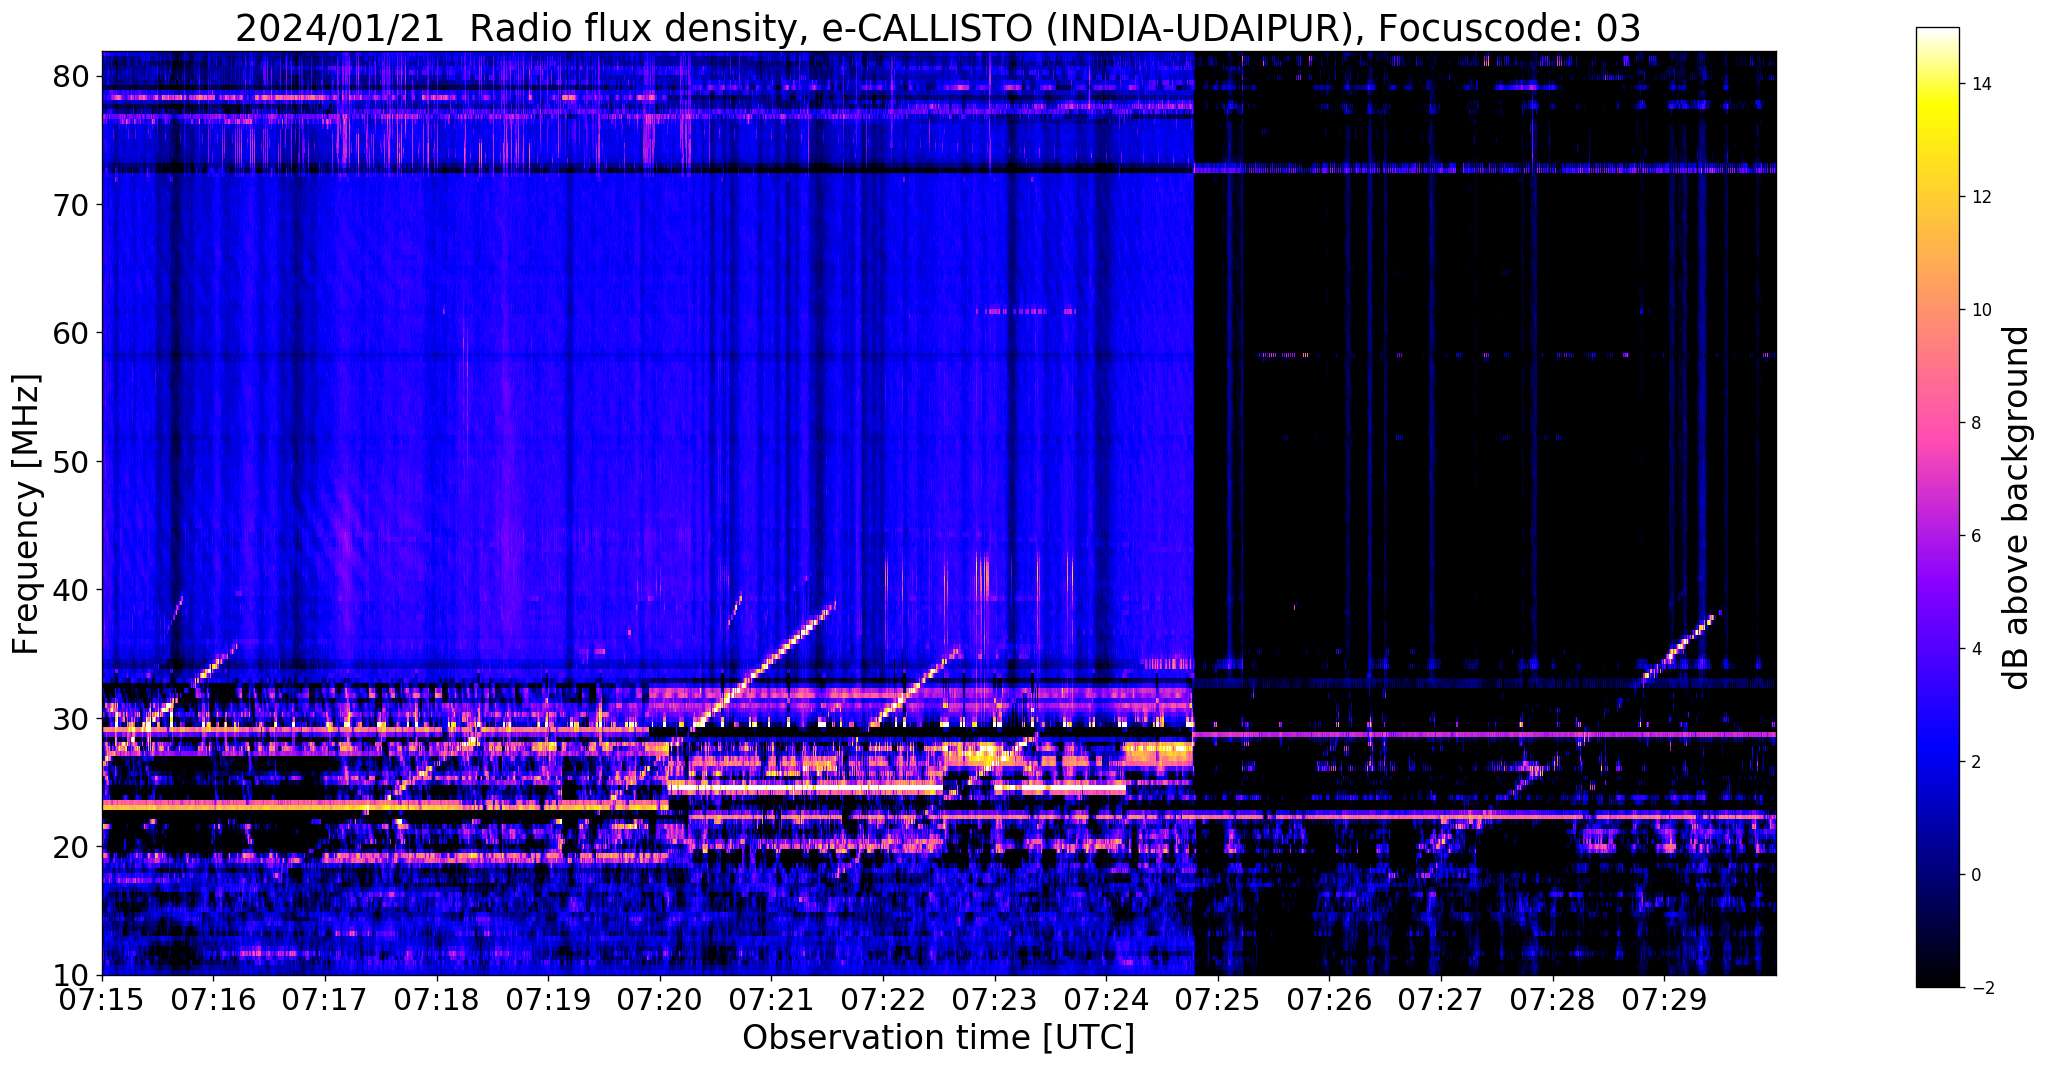Click the colorbar tick value 10
This screenshot has height=1067, width=2047.
pos(1980,310)
